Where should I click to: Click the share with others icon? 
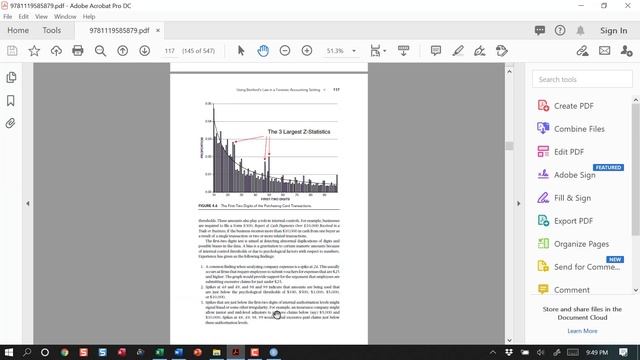626,51
